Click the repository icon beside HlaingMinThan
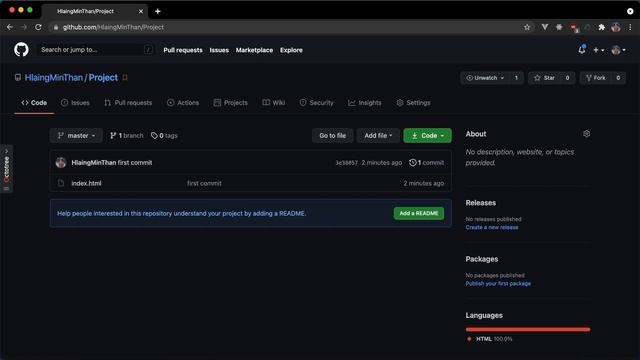 18,78
